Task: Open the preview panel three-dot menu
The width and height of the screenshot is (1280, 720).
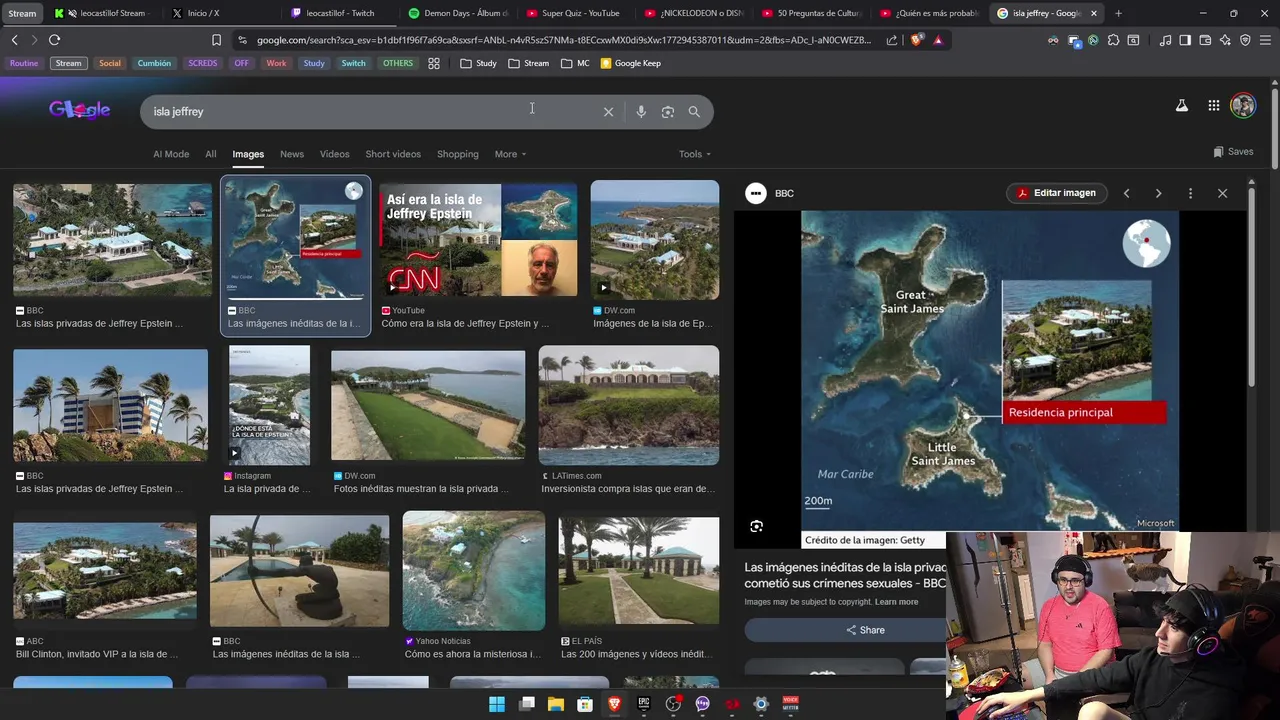Action: 1190,193
